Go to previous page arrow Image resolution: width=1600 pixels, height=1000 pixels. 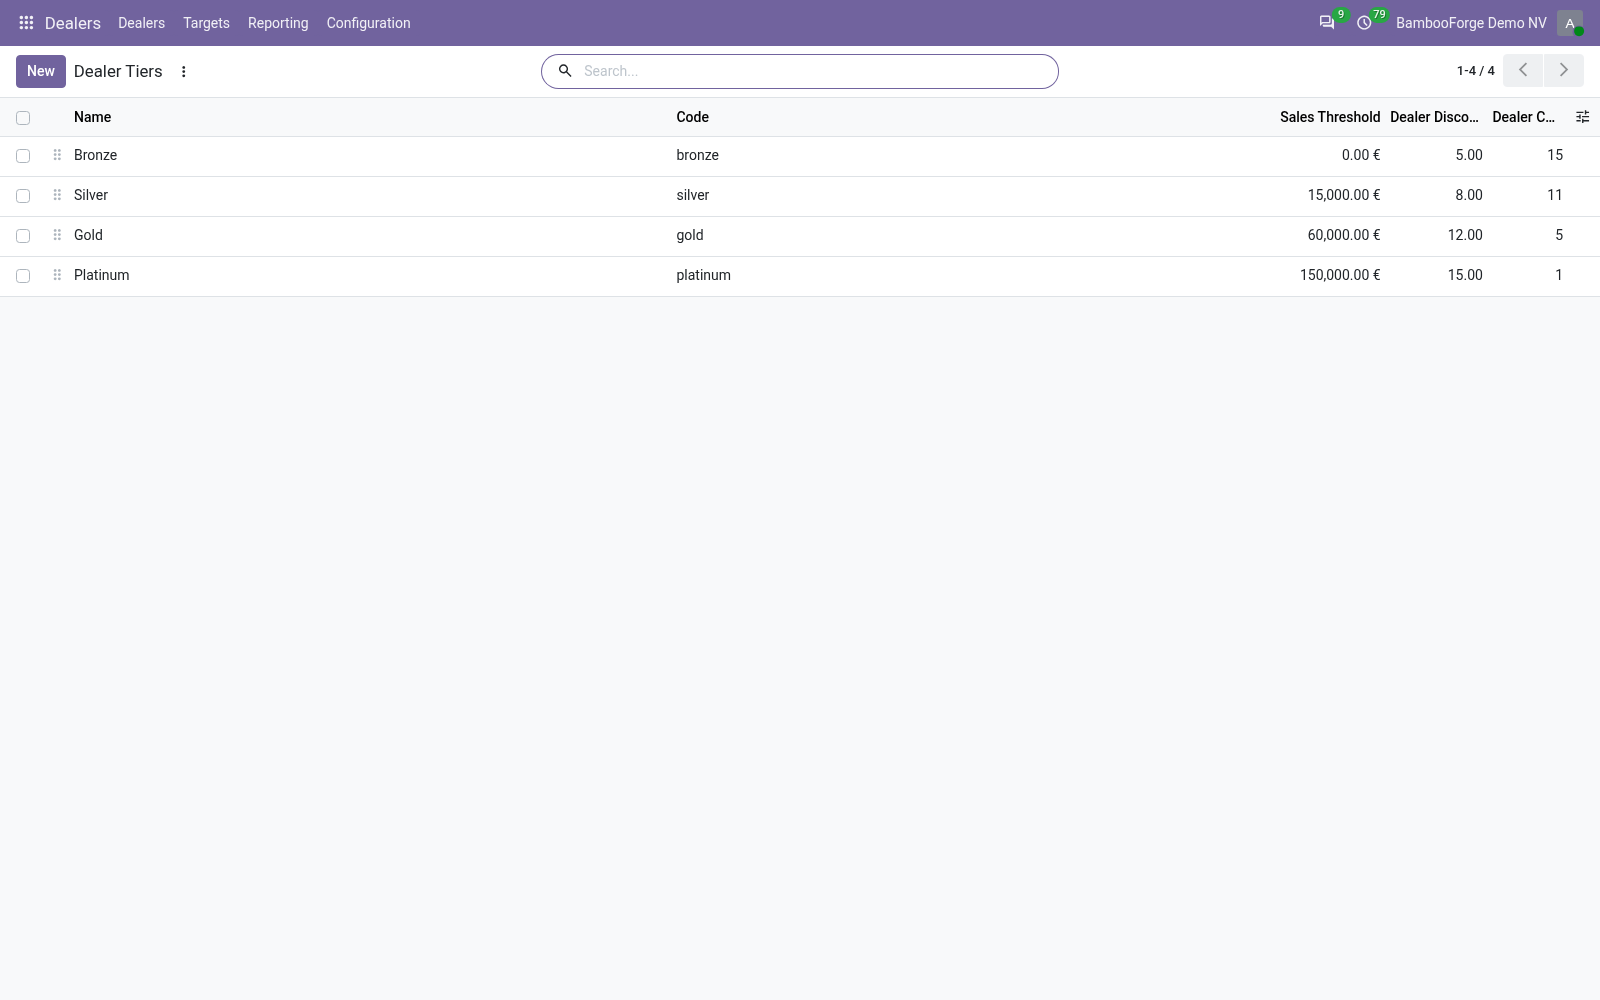pyautogui.click(x=1523, y=71)
